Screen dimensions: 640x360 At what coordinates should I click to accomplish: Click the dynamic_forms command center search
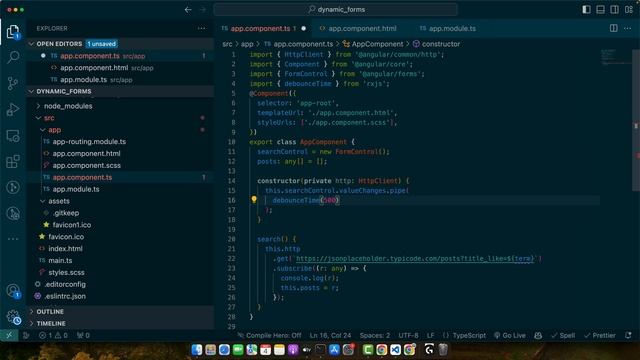336,9
